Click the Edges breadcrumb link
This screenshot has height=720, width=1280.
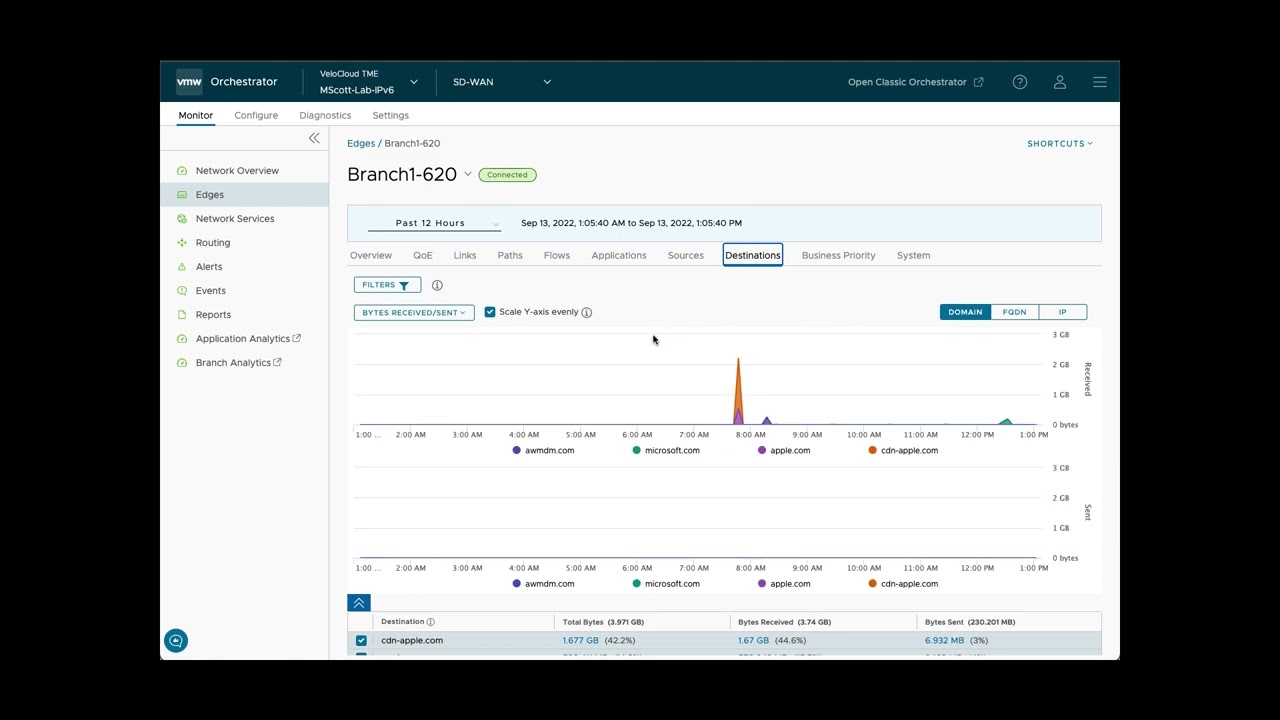tap(361, 143)
